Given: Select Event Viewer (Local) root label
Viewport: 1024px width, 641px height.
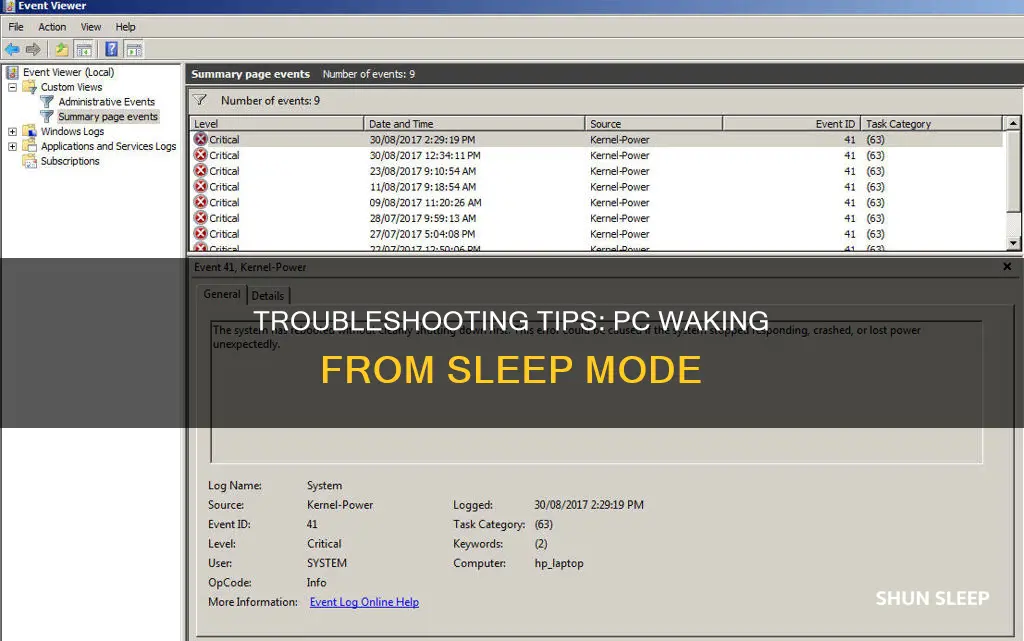Looking at the screenshot, I should [x=69, y=72].
